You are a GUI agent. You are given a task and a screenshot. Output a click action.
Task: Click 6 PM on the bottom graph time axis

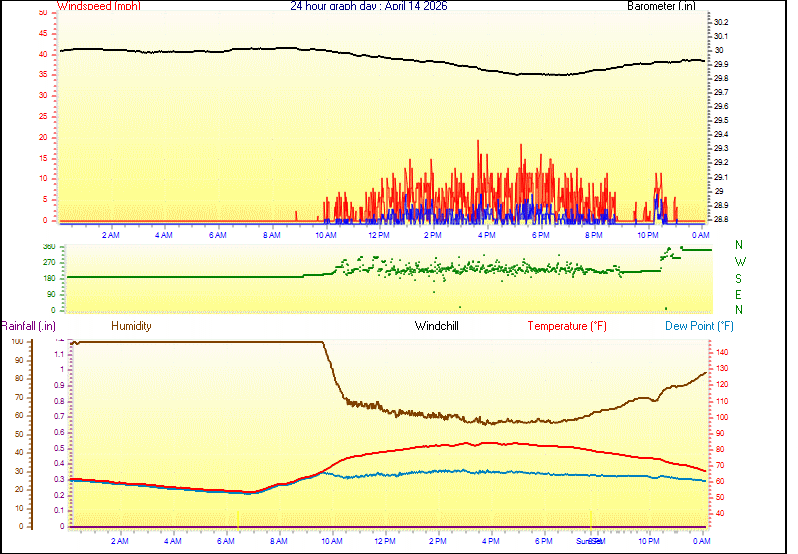click(x=544, y=541)
